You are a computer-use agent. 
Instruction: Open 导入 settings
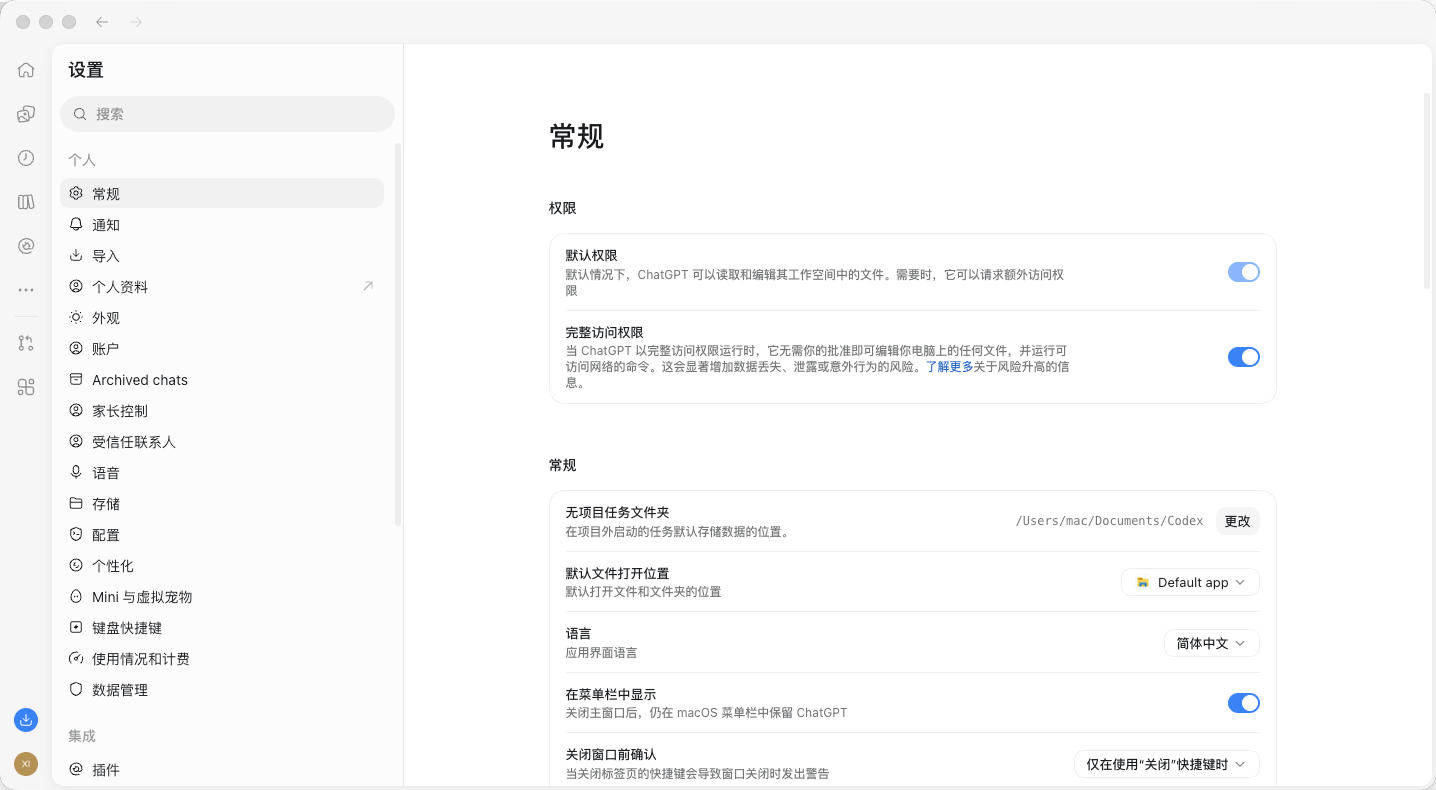(x=222, y=256)
